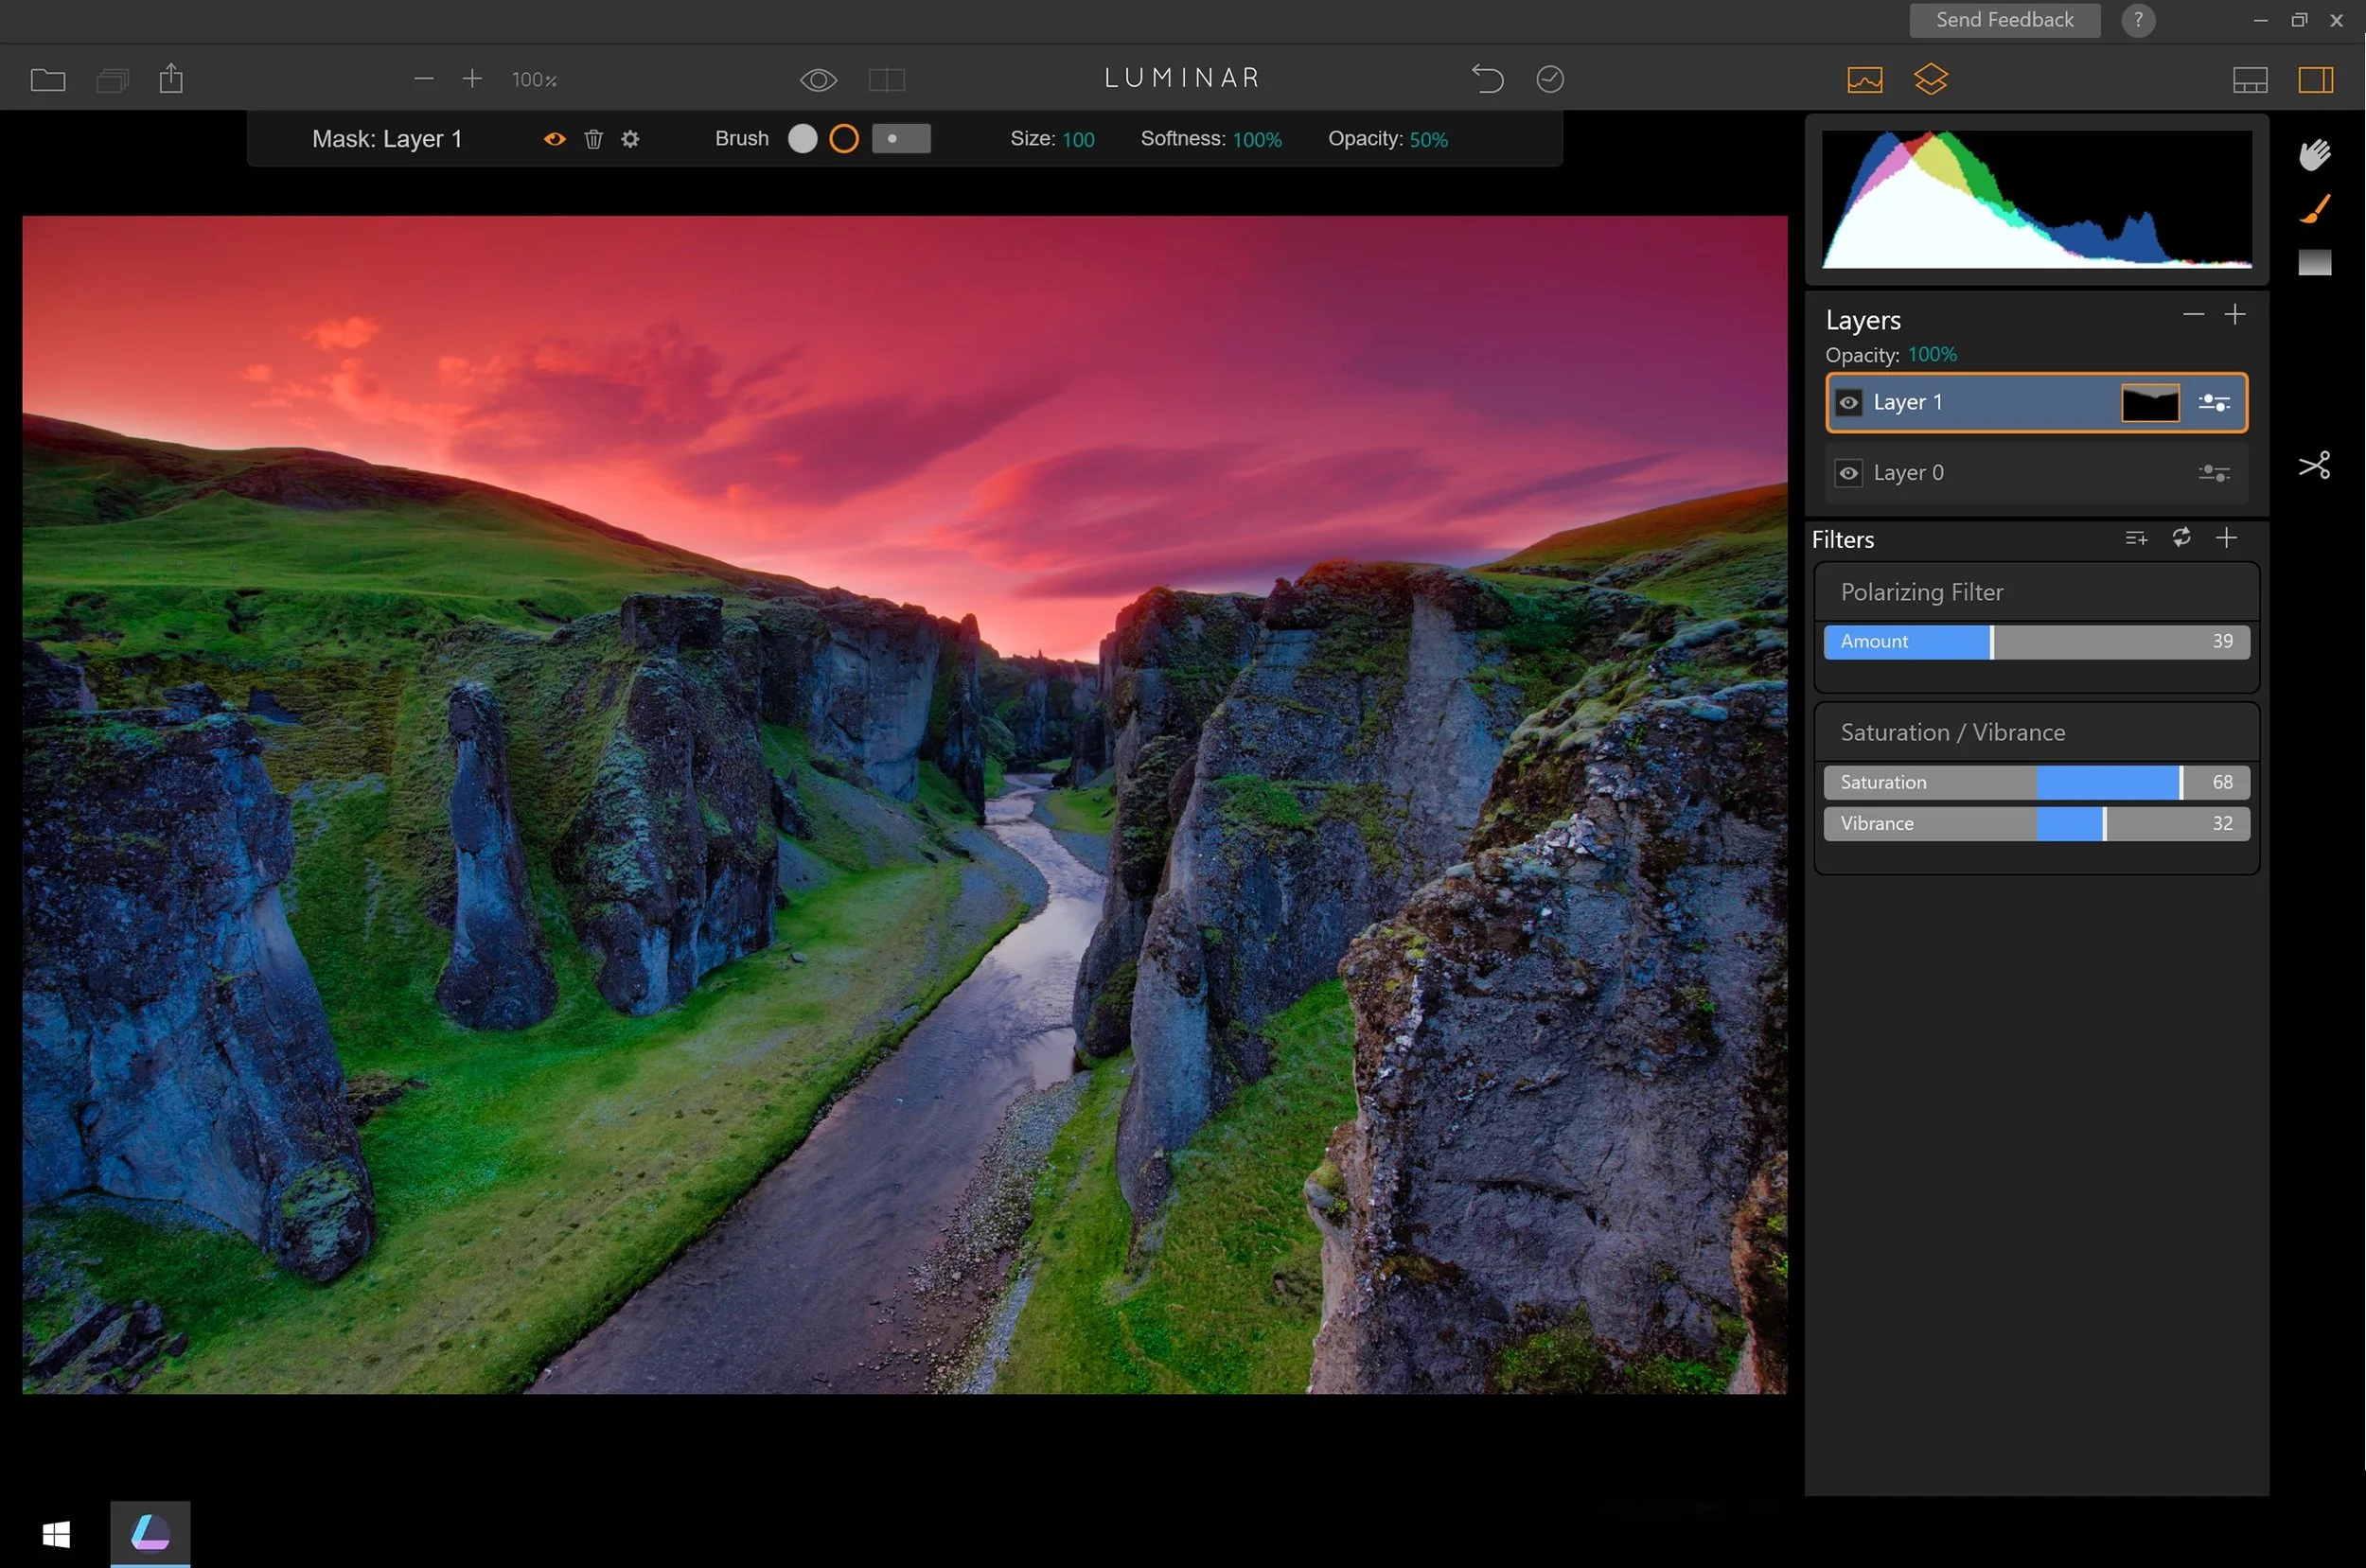Viewport: 2366px width, 1568px height.
Task: Select the crop scissors tool
Action: (x=2314, y=465)
